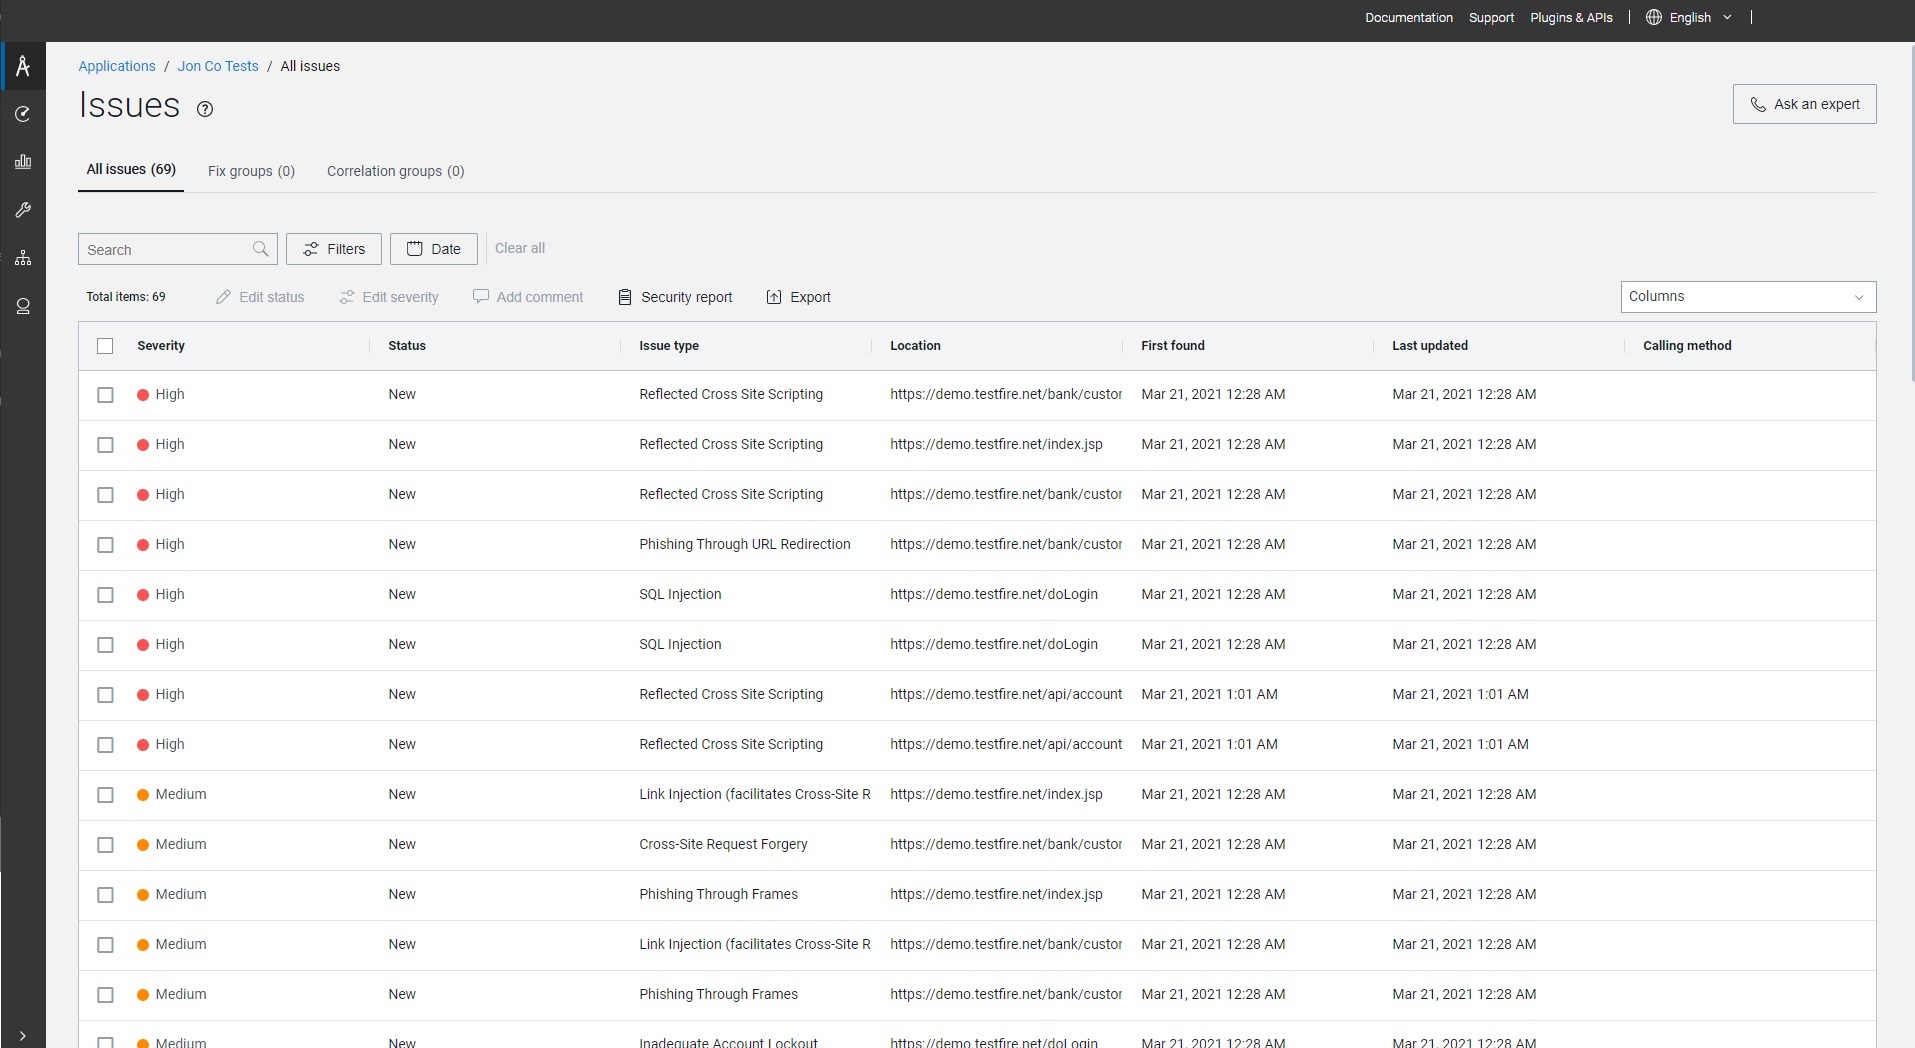
Task: Follow the Jon Co Tests breadcrumb link
Action: (x=218, y=66)
